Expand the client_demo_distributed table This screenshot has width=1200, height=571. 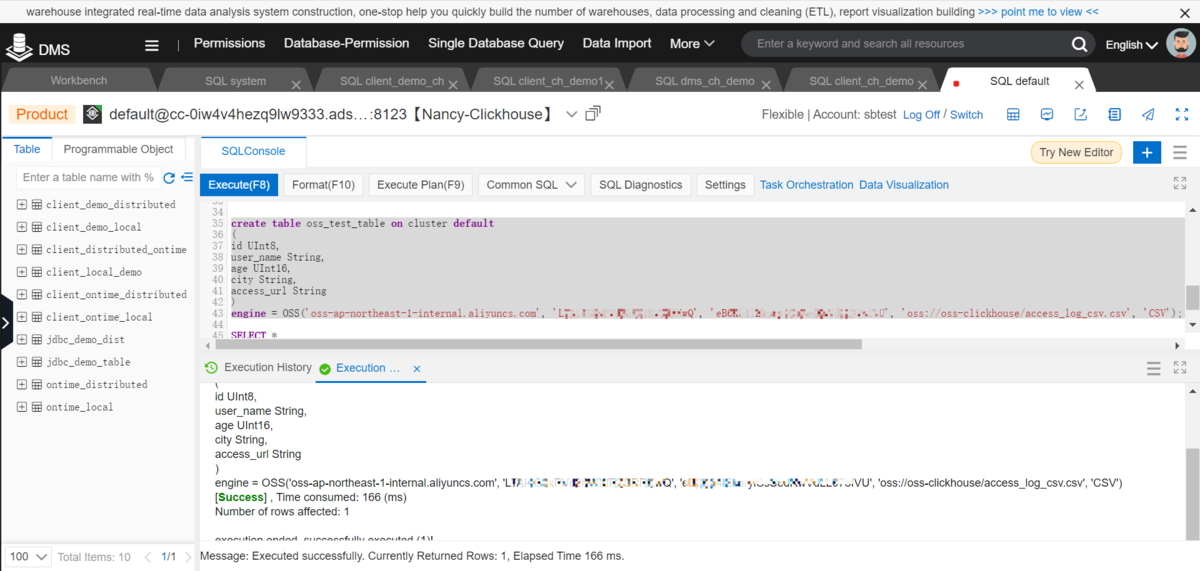(22, 204)
